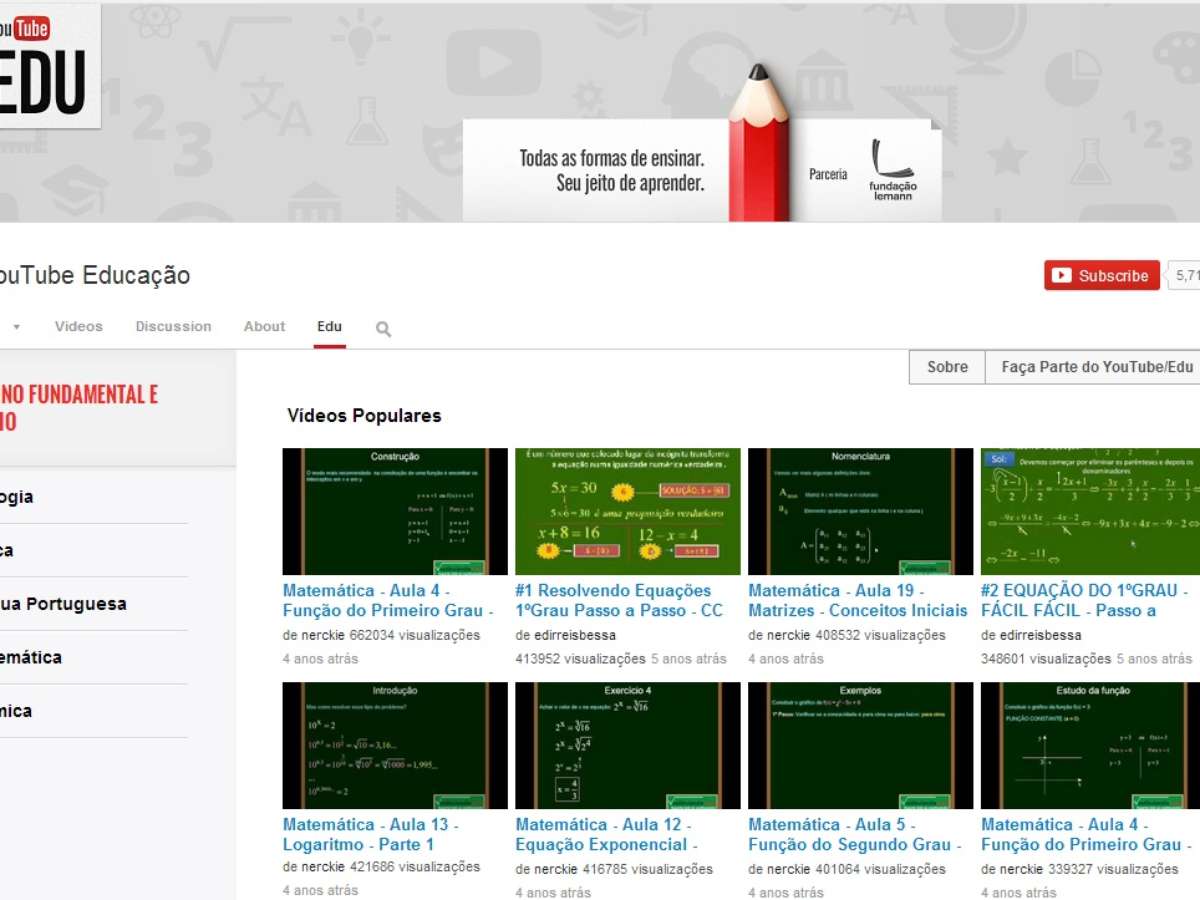Open the Função do Primeiro Grau video thumbnail
The image size is (1200, 900).
tap(395, 511)
